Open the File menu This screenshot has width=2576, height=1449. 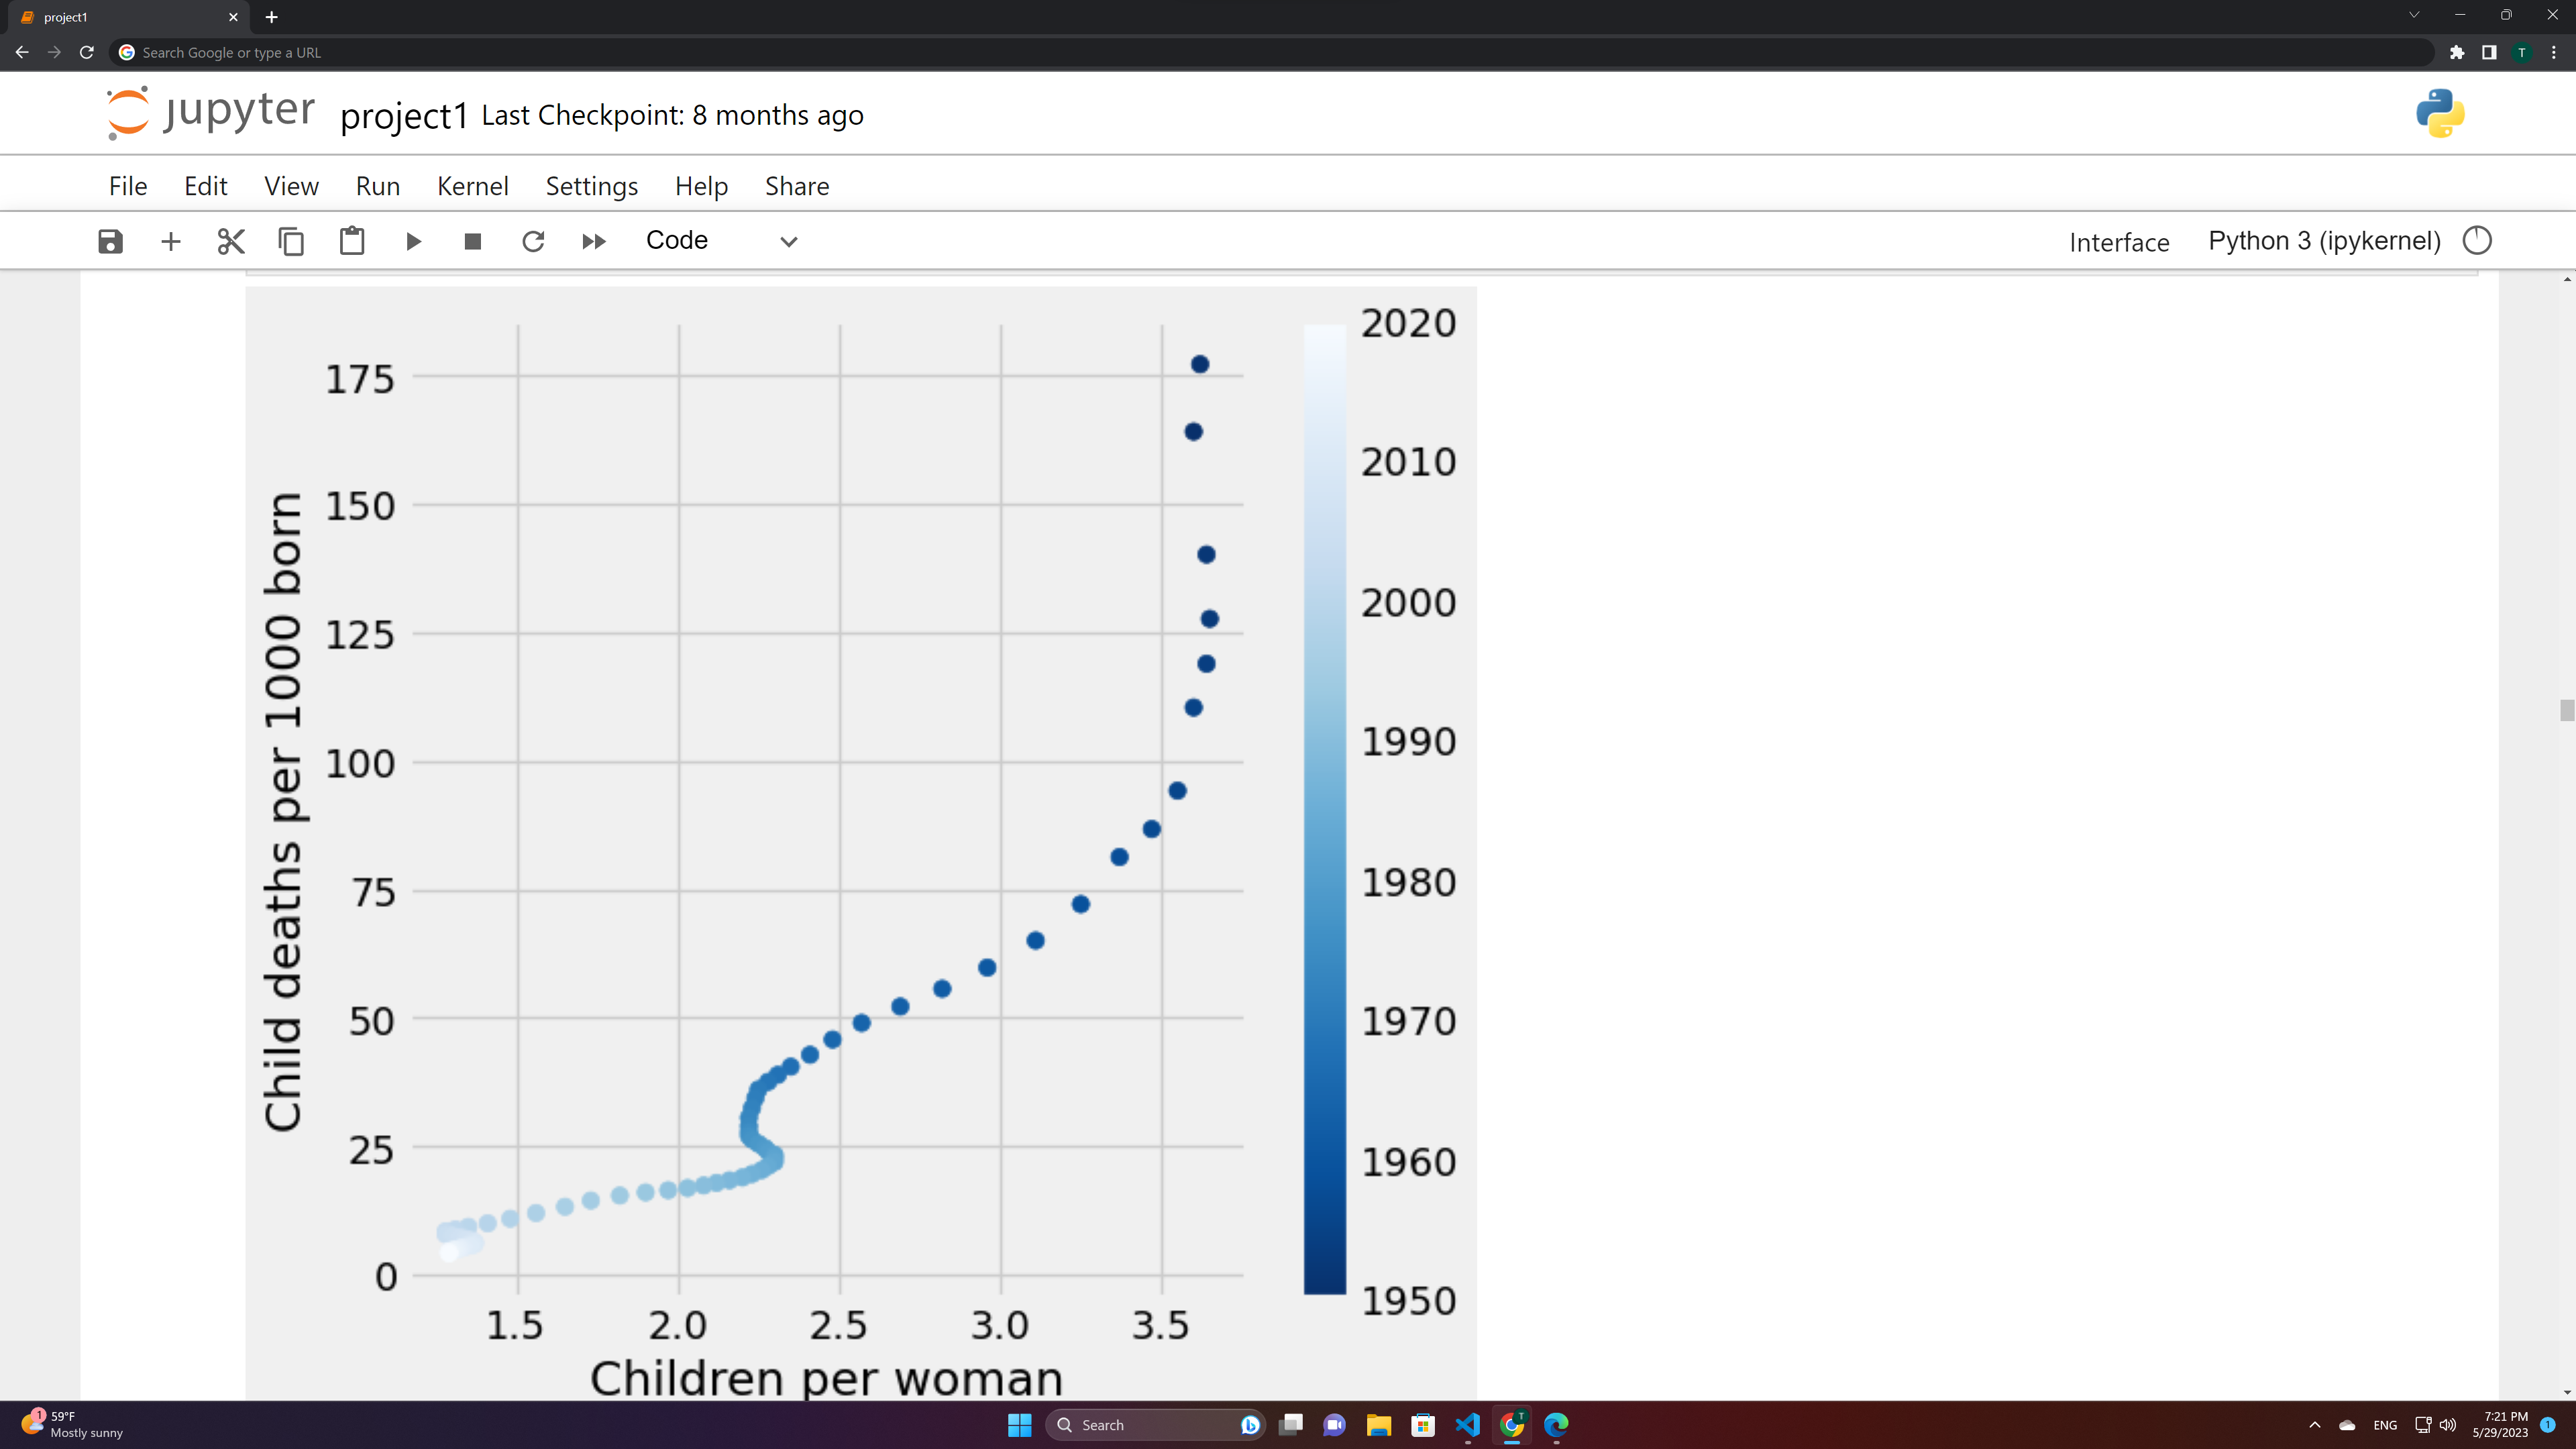pyautogui.click(x=128, y=186)
